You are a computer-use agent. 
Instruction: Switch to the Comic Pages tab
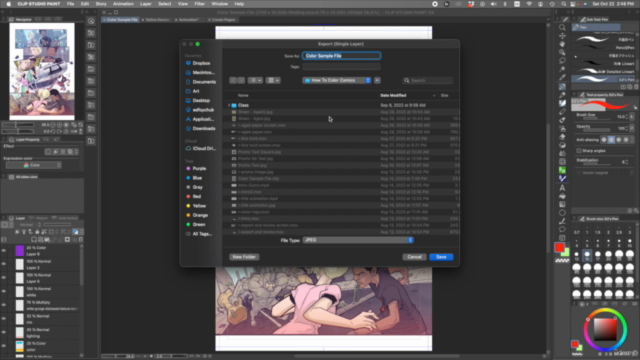[x=222, y=20]
